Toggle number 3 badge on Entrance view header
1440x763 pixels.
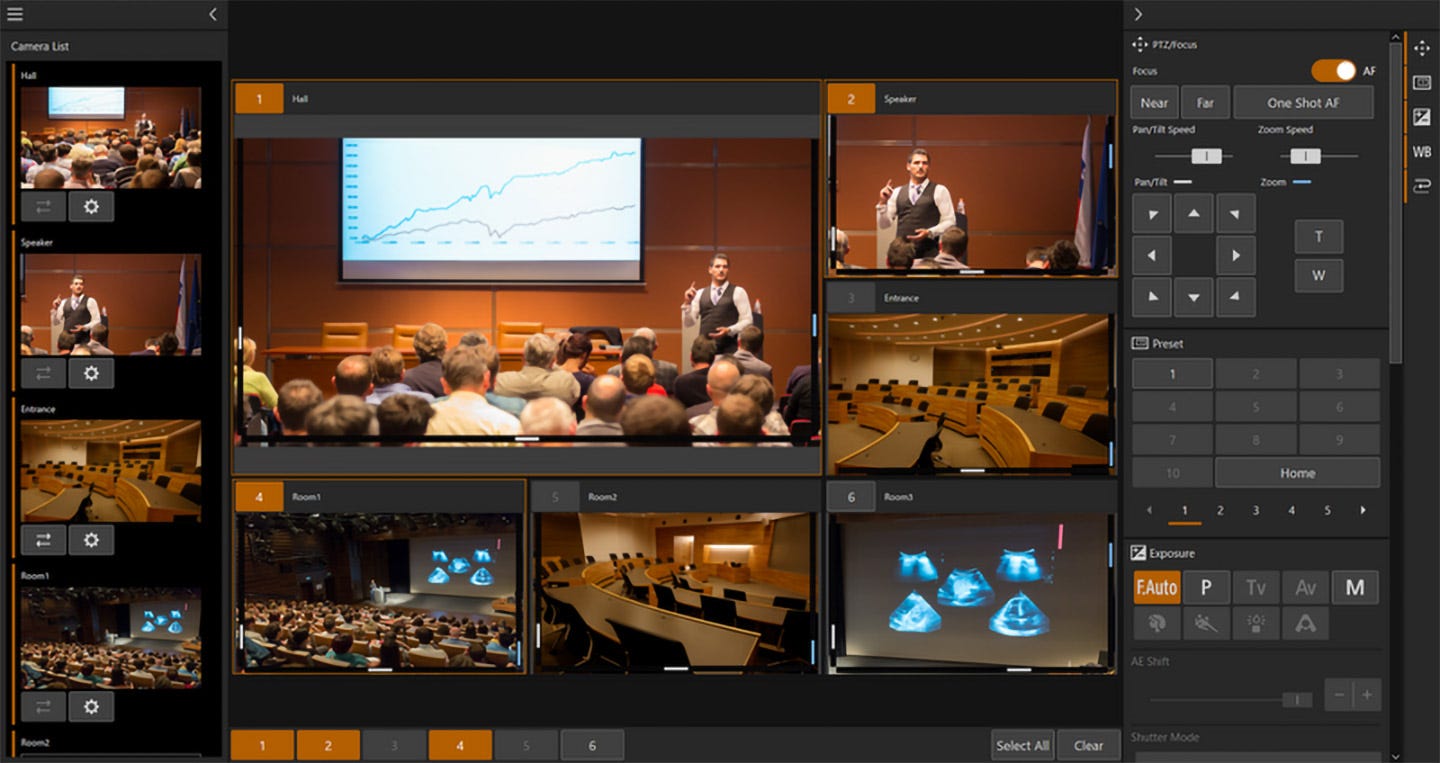(851, 298)
